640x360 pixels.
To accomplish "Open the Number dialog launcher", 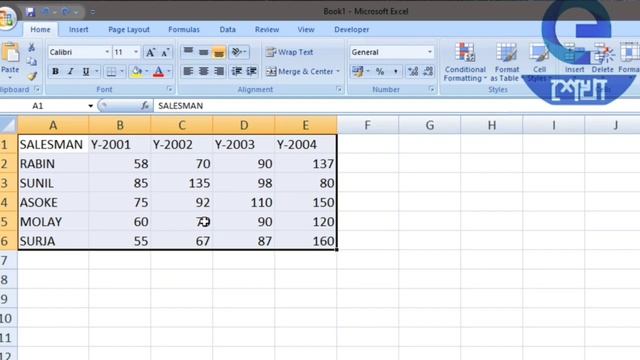I will coord(431,89).
